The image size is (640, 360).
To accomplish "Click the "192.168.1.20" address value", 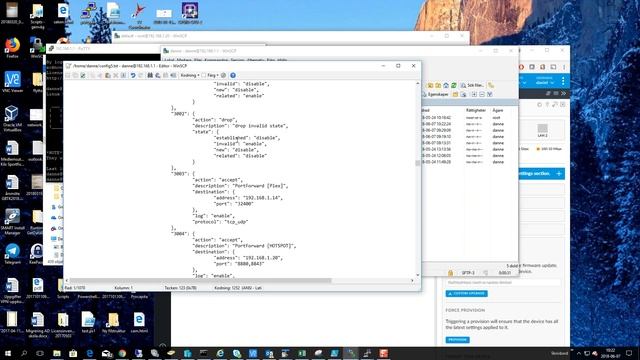I will (262, 258).
